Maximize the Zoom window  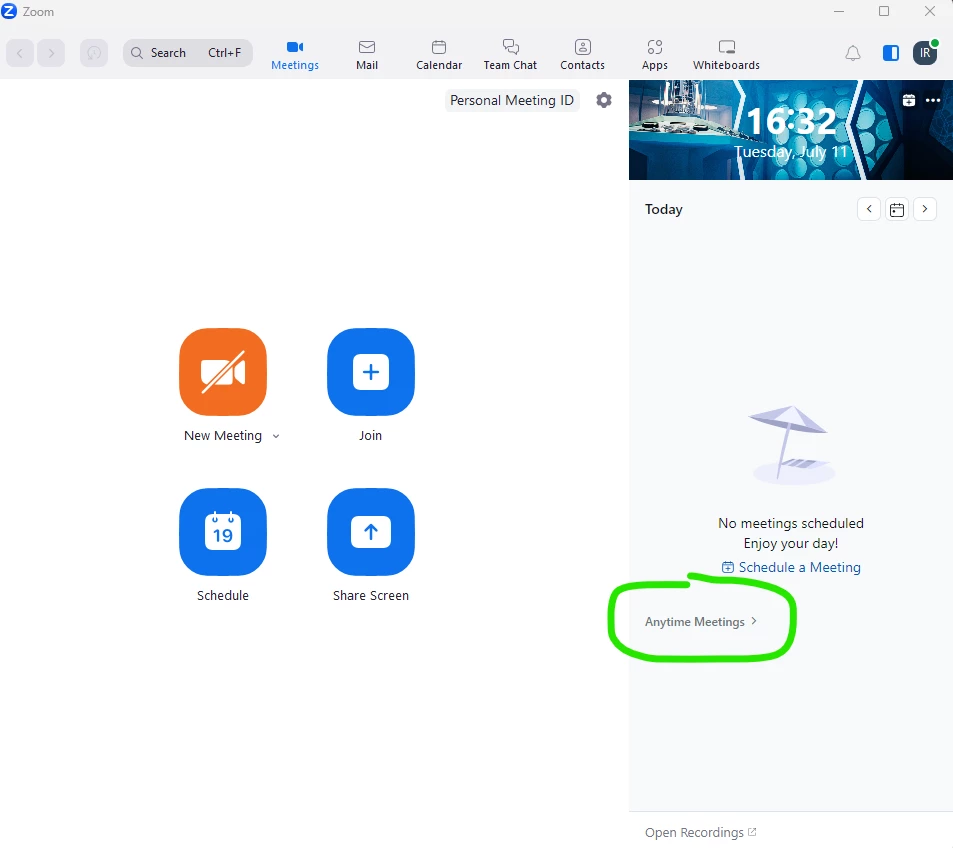pyautogui.click(x=884, y=11)
